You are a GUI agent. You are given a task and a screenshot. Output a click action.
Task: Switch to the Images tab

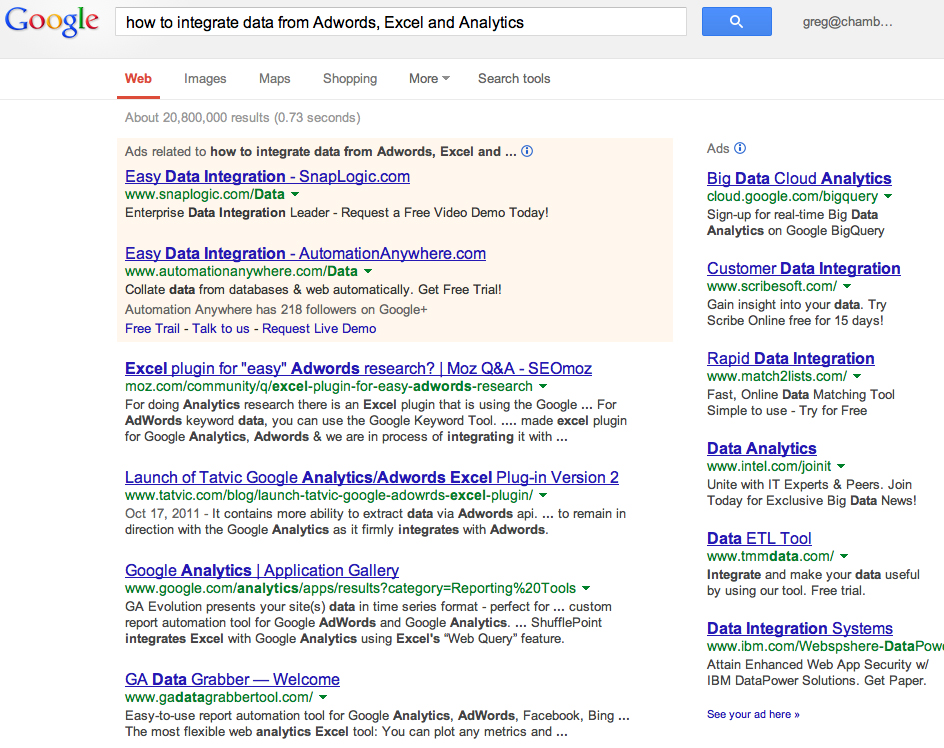[x=205, y=78]
